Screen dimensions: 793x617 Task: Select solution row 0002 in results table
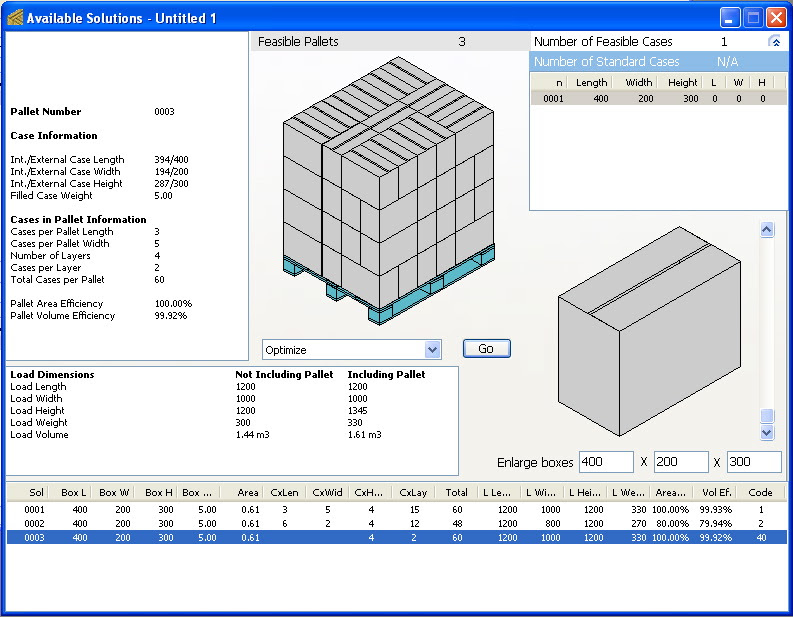pyautogui.click(x=396, y=523)
